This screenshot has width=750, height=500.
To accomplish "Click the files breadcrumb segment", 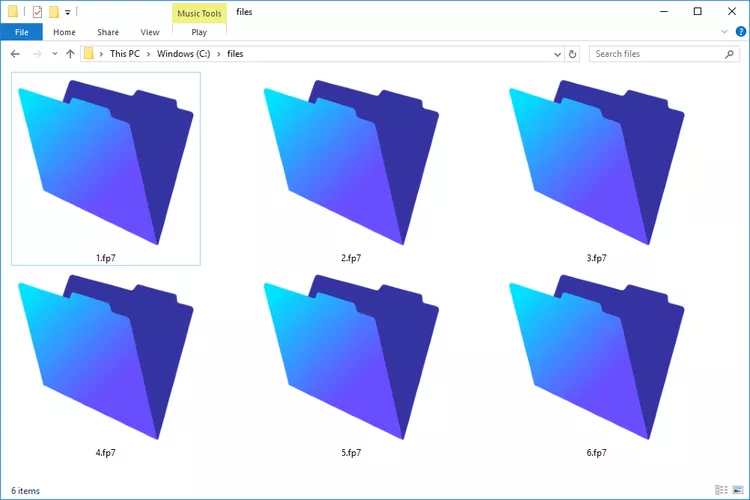I will [235, 54].
